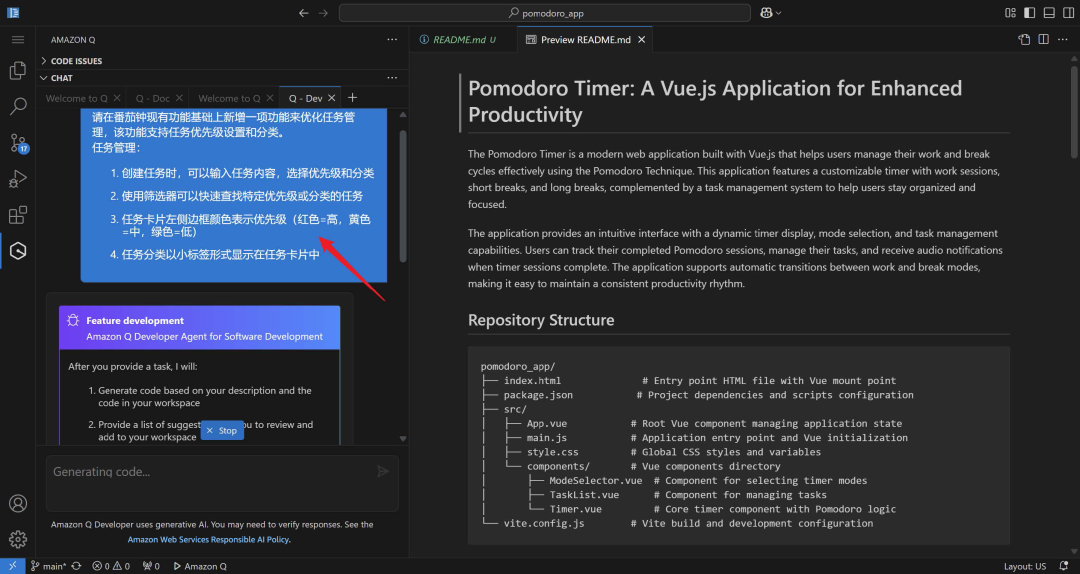Click the main* branch in status bar
The height and width of the screenshot is (574, 1080).
tap(48, 566)
